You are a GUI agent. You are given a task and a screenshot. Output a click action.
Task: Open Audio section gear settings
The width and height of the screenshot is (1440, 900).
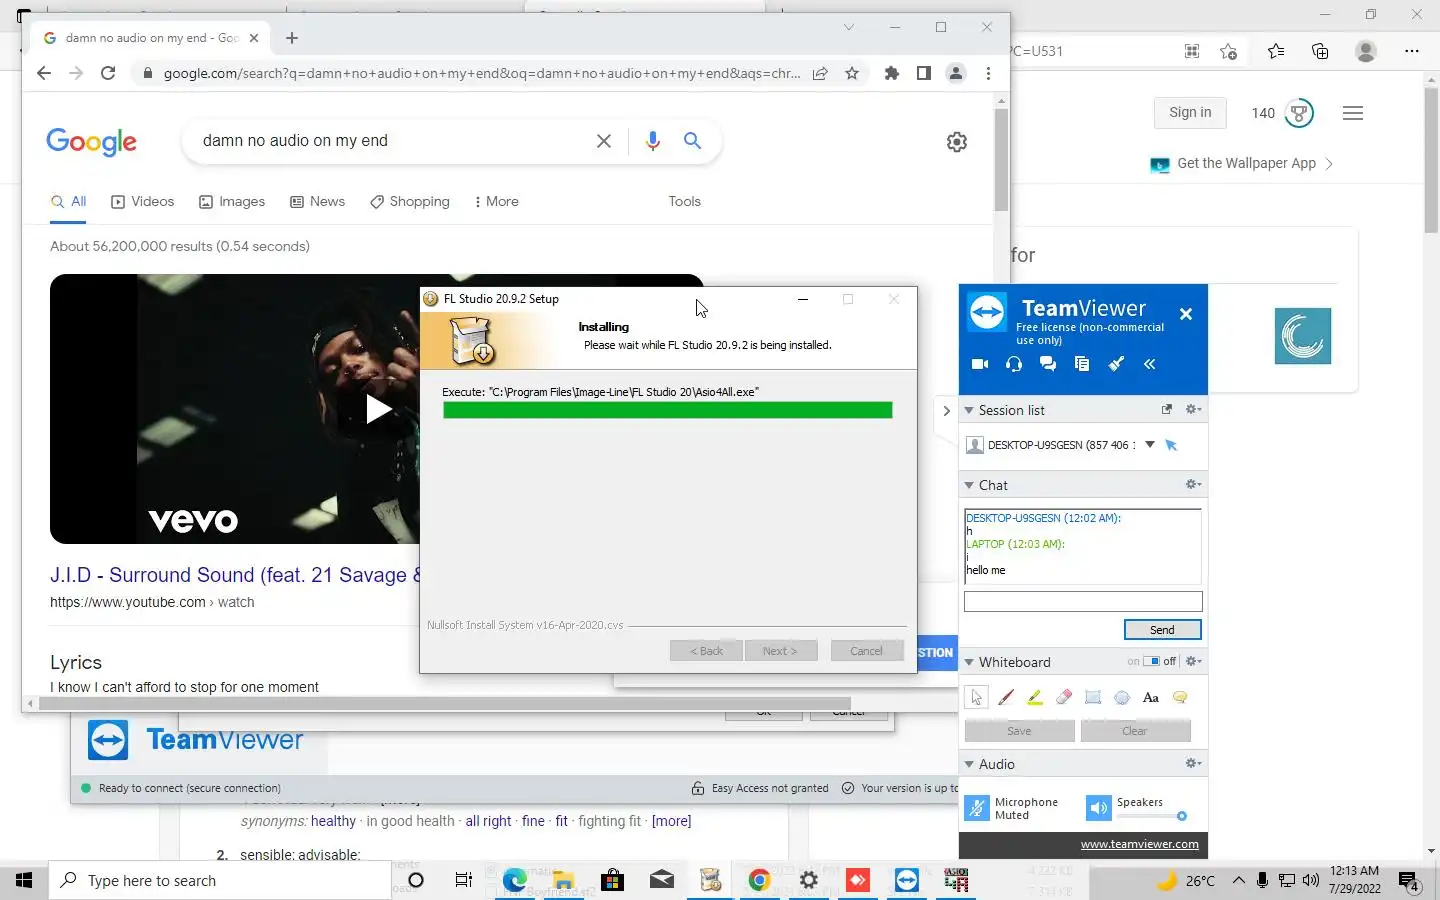click(x=1193, y=763)
